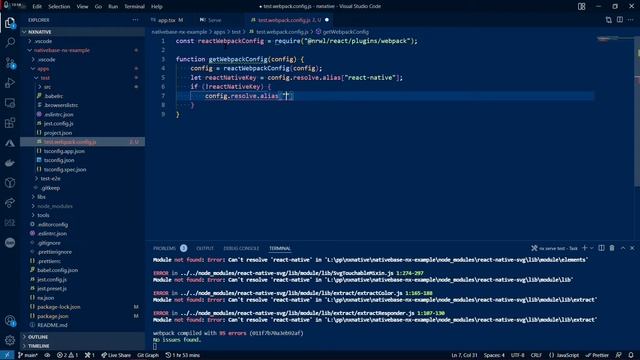
Task: Maximize the panel with up chevron
Action: click(623, 248)
